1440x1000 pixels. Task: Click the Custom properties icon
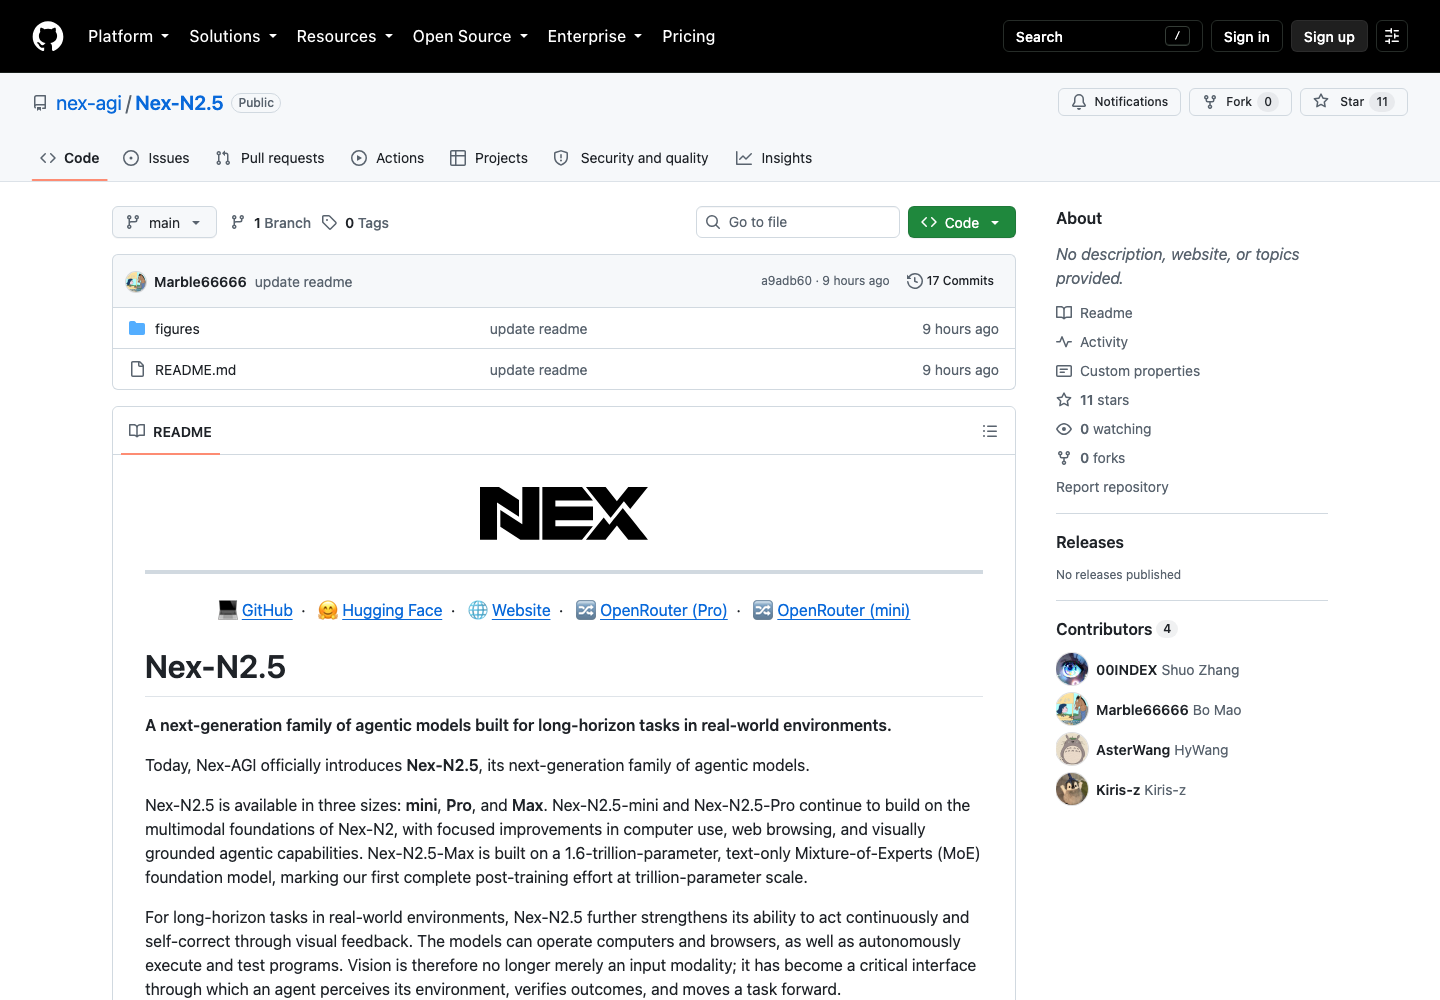click(1064, 371)
